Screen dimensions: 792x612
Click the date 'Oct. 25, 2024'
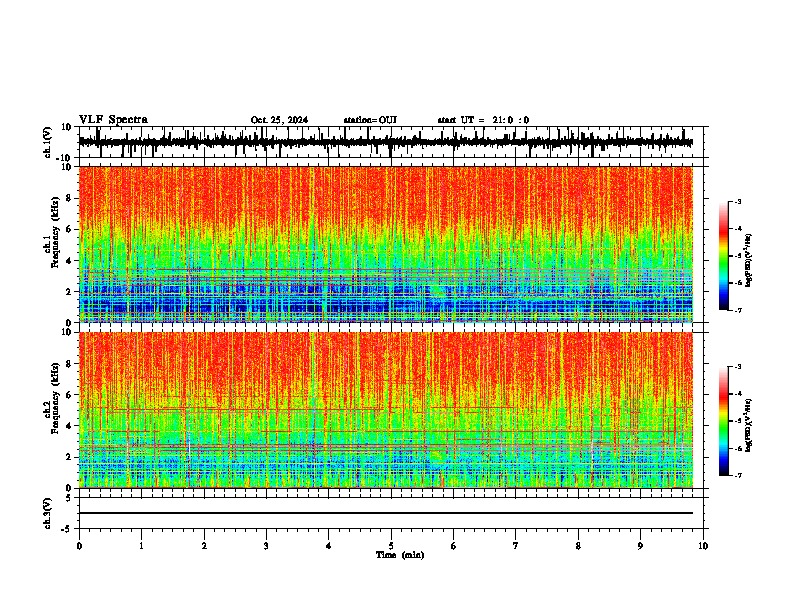(279, 120)
